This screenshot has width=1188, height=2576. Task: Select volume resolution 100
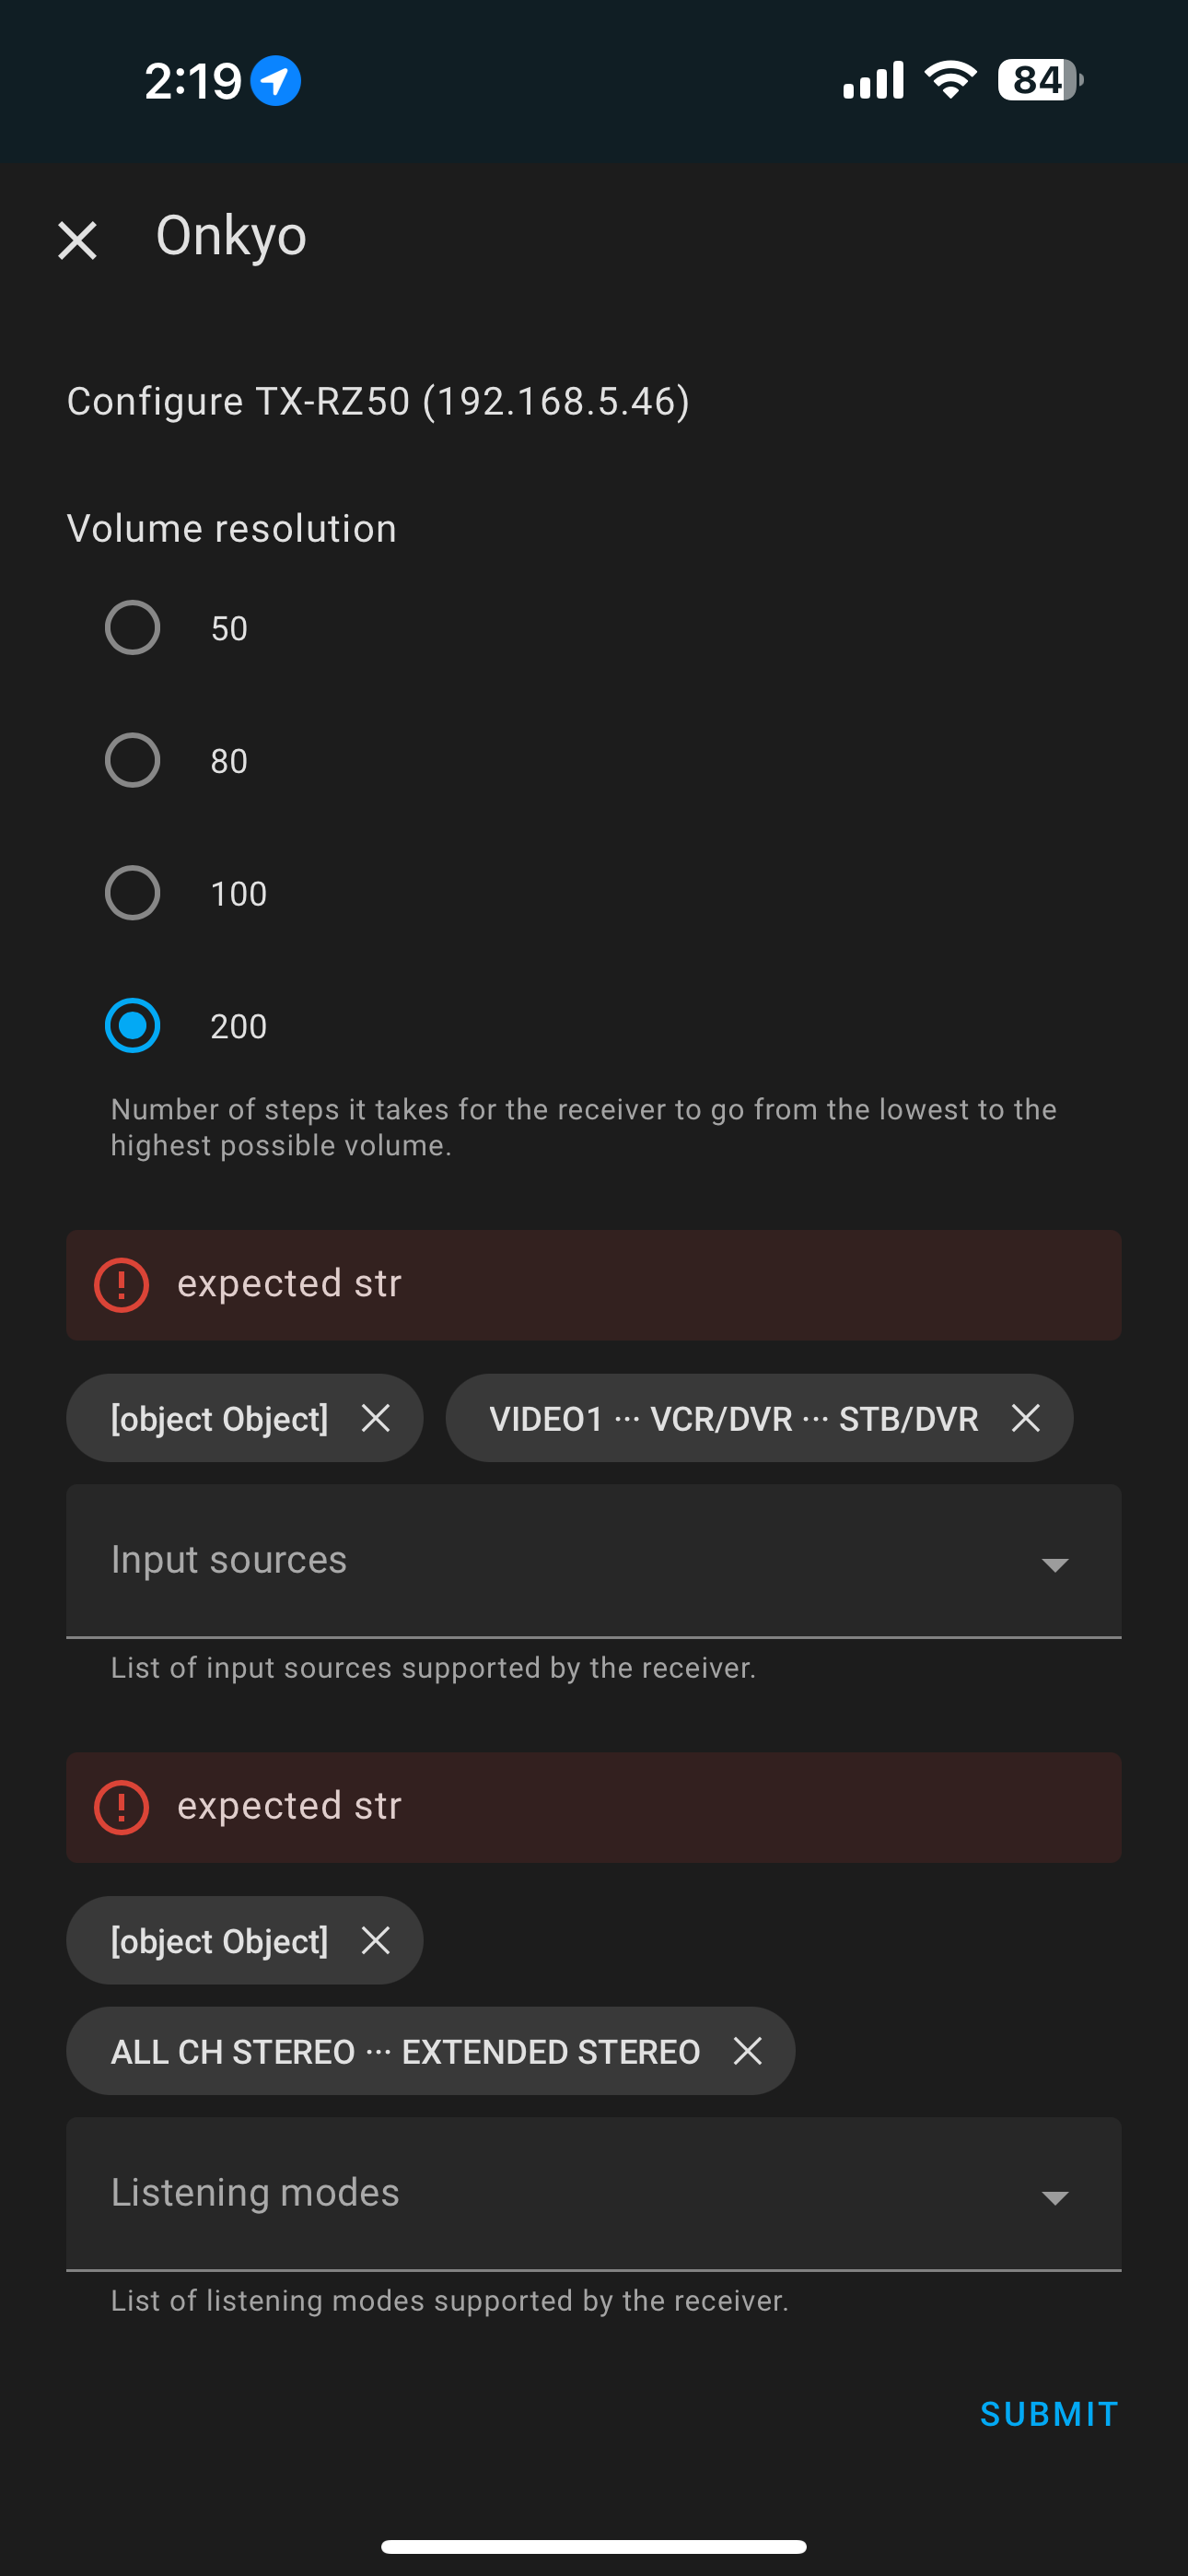(x=133, y=893)
